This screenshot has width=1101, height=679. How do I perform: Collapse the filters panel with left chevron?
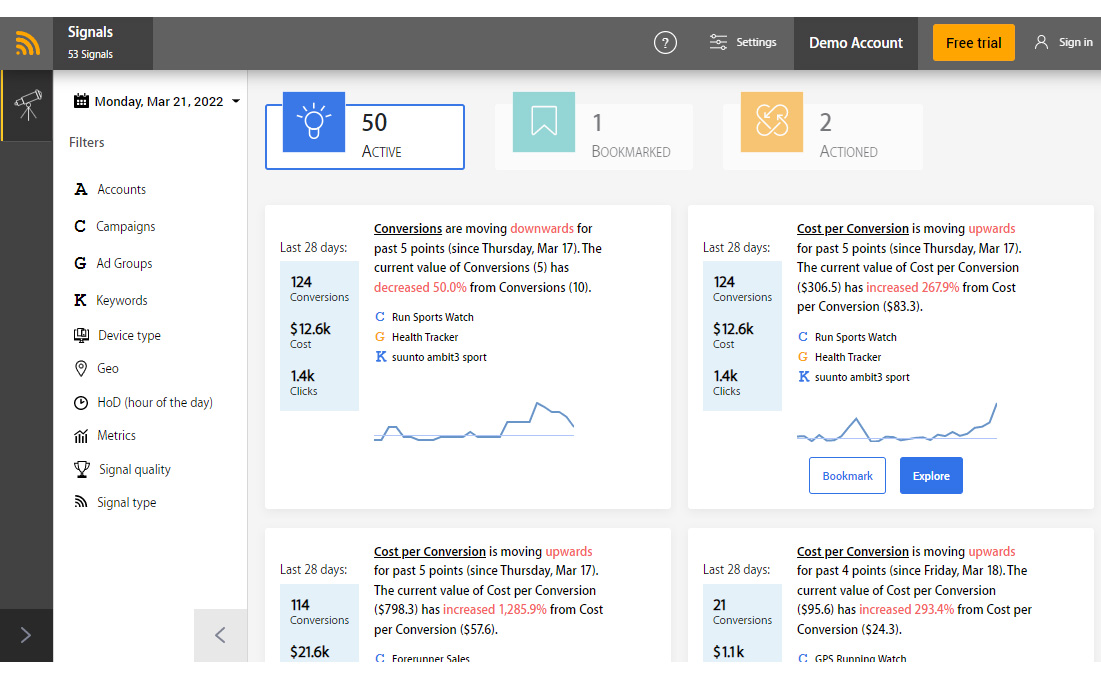(220, 635)
